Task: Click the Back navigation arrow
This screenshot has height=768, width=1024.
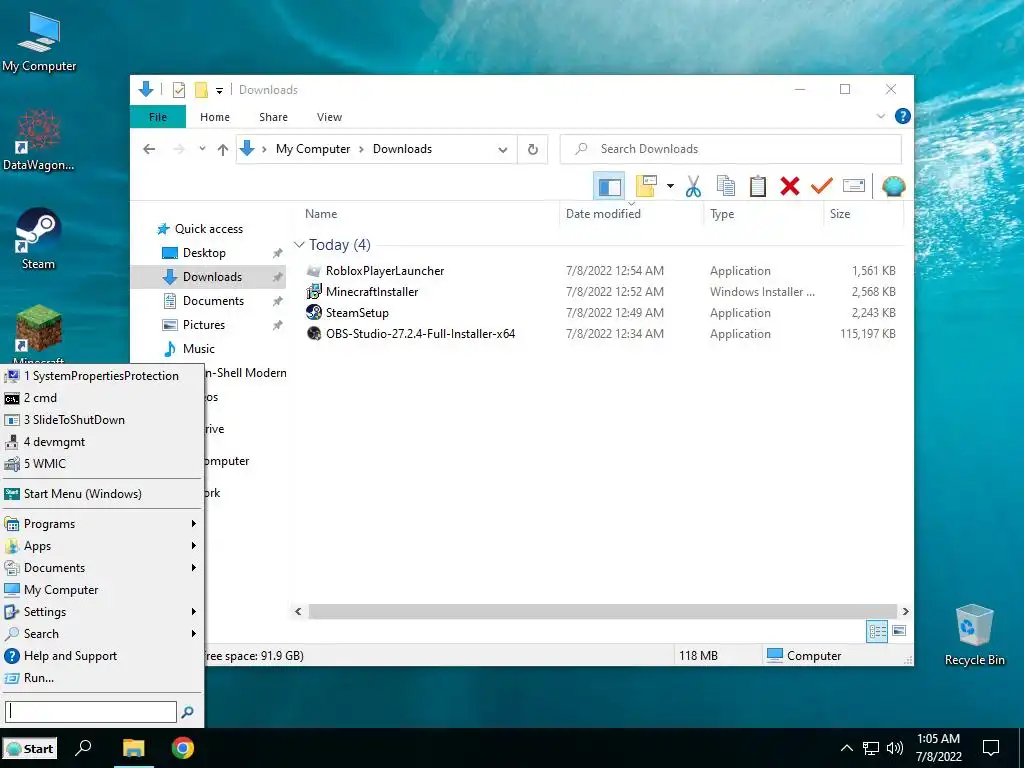Action: (x=149, y=150)
